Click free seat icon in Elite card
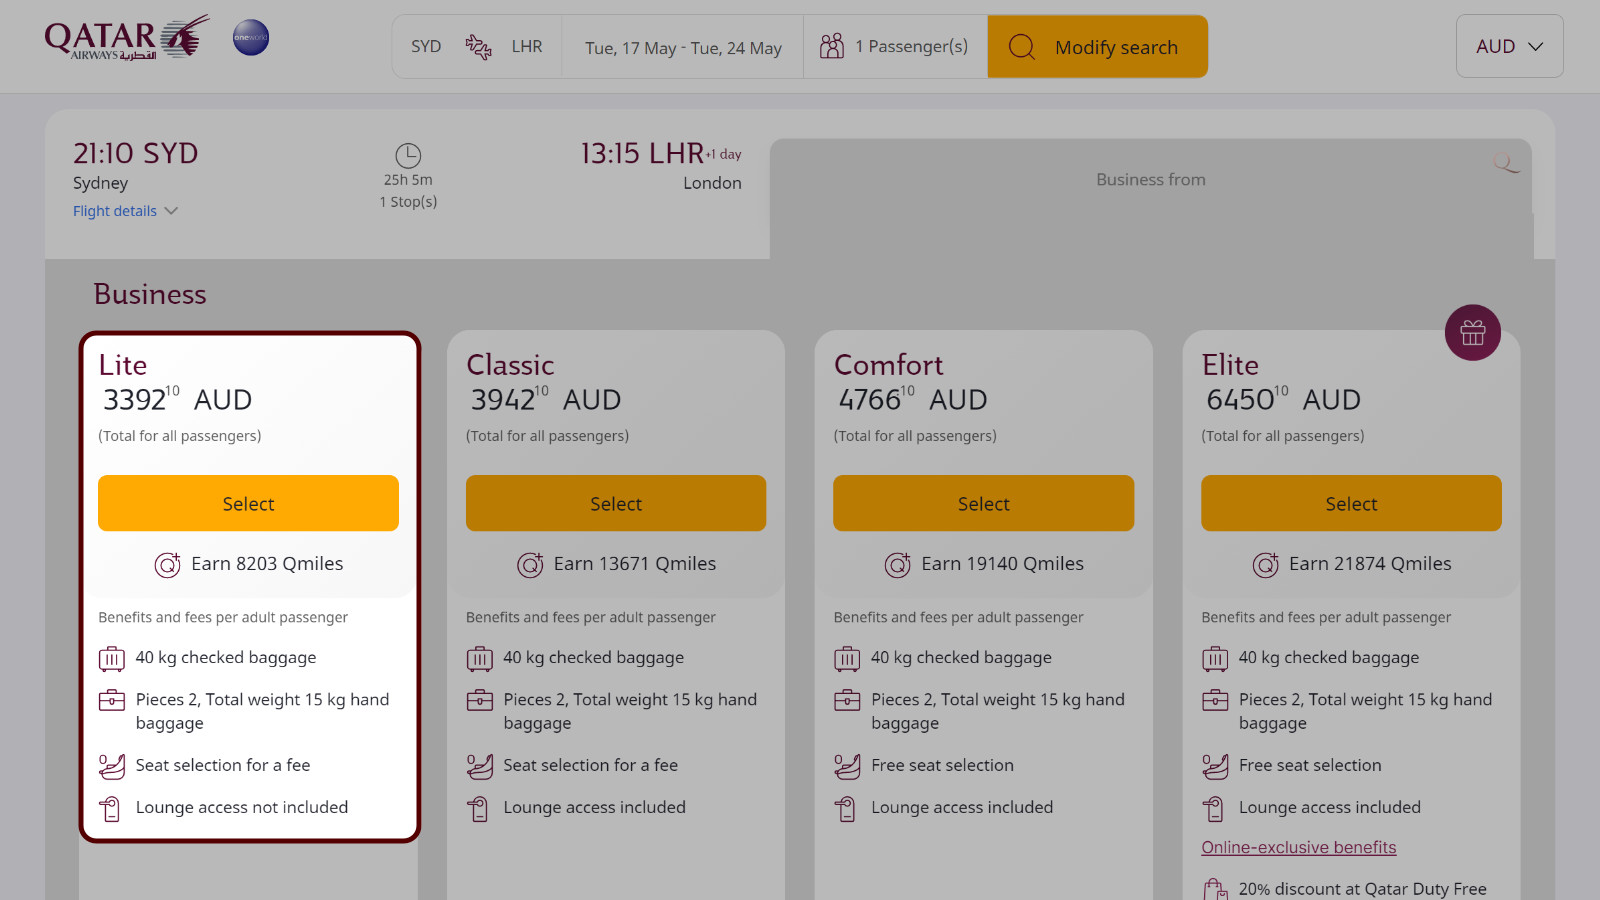Viewport: 1600px width, 900px height. click(x=1215, y=767)
